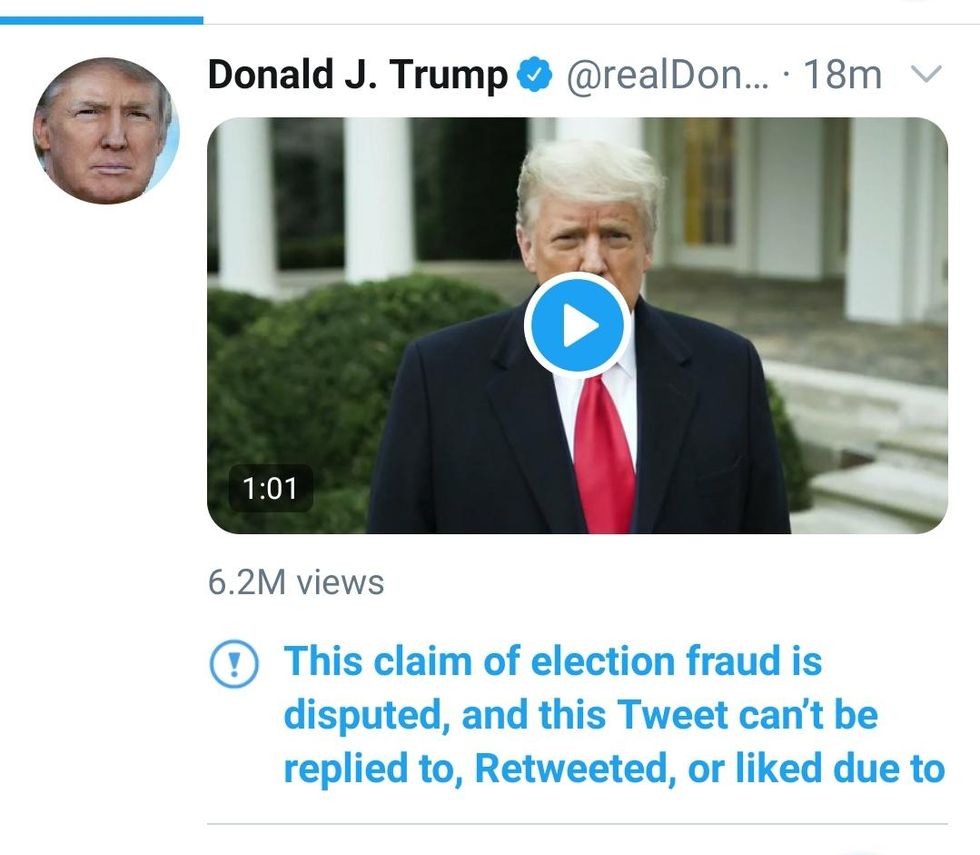Click the divider line below the tweet

[577, 824]
